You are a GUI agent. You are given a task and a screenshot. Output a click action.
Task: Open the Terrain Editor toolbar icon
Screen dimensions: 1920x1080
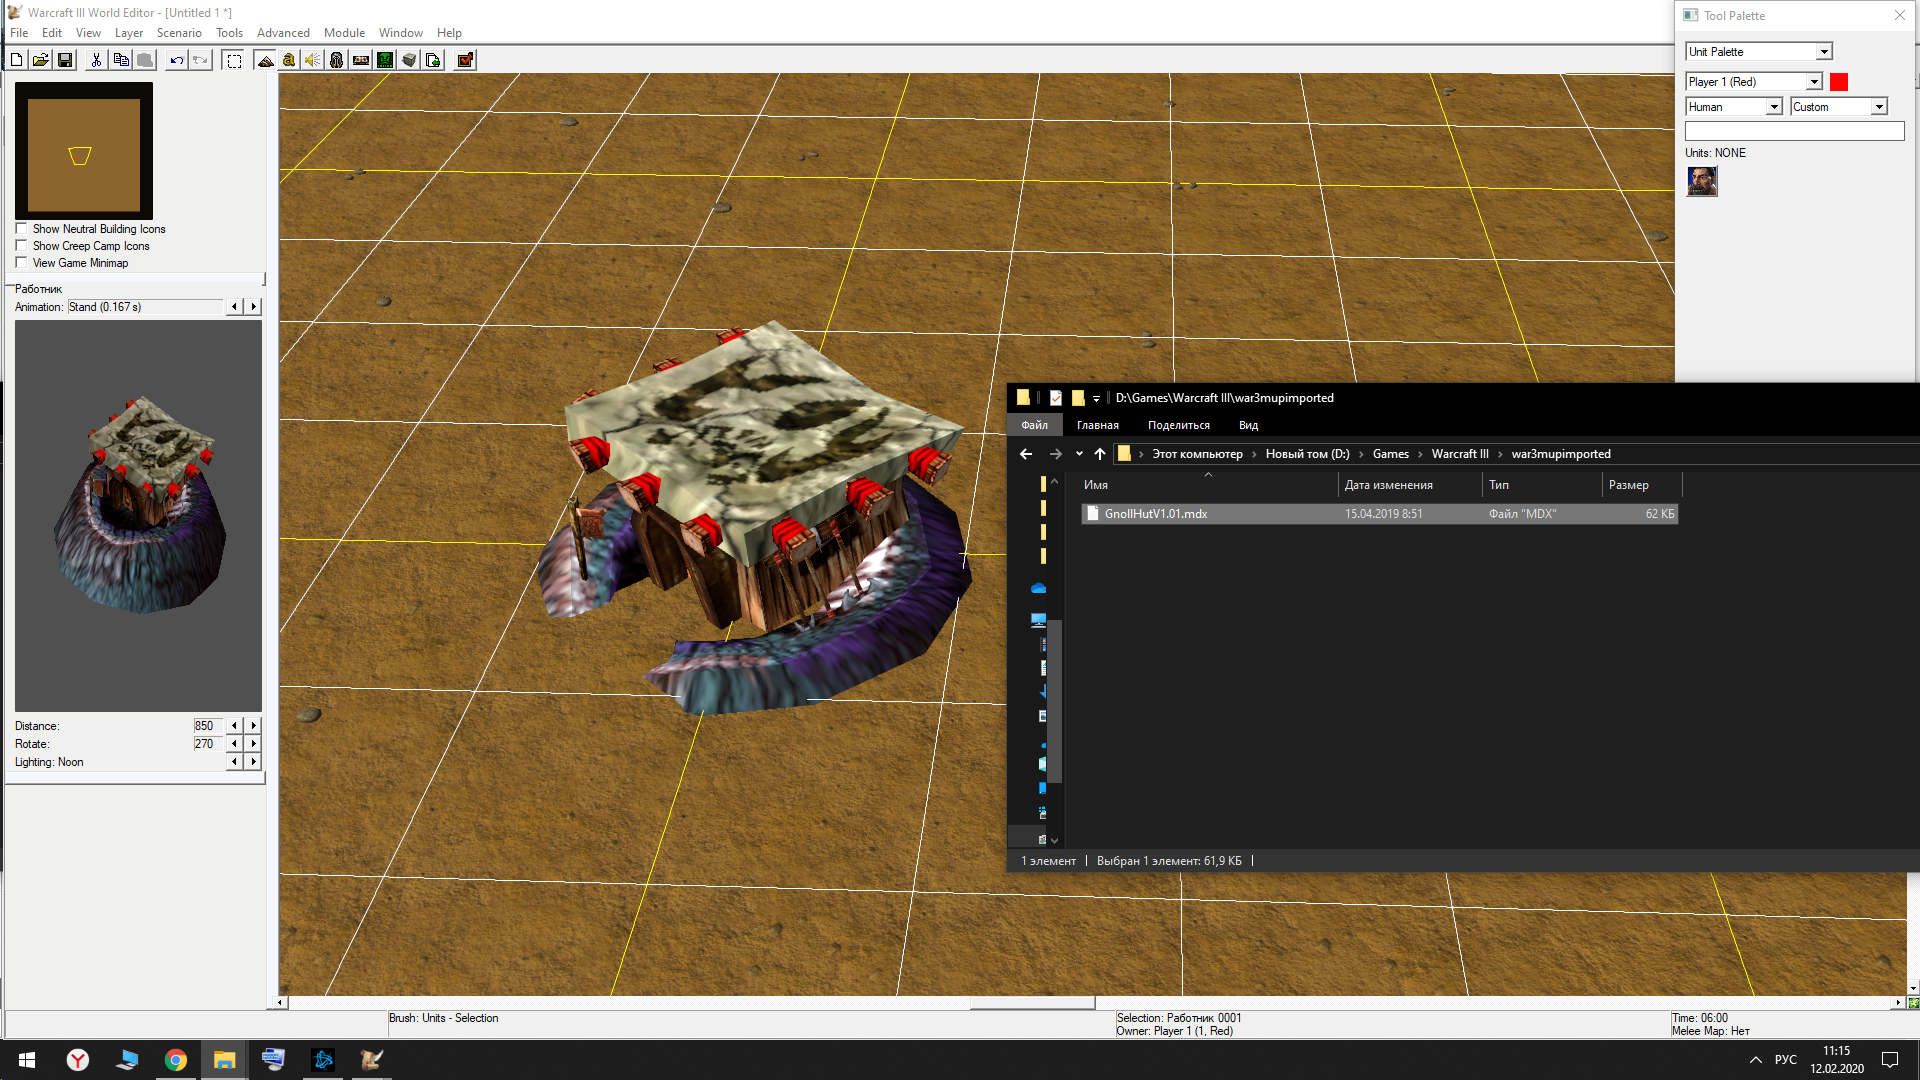point(265,60)
